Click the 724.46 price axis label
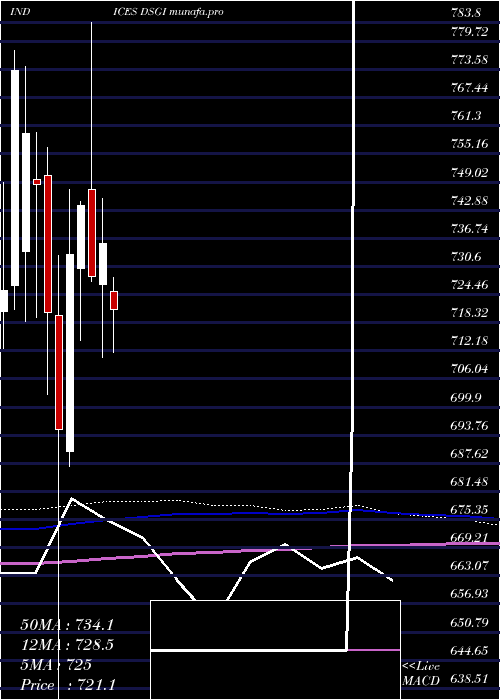The width and height of the screenshot is (500, 700). click(x=469, y=284)
